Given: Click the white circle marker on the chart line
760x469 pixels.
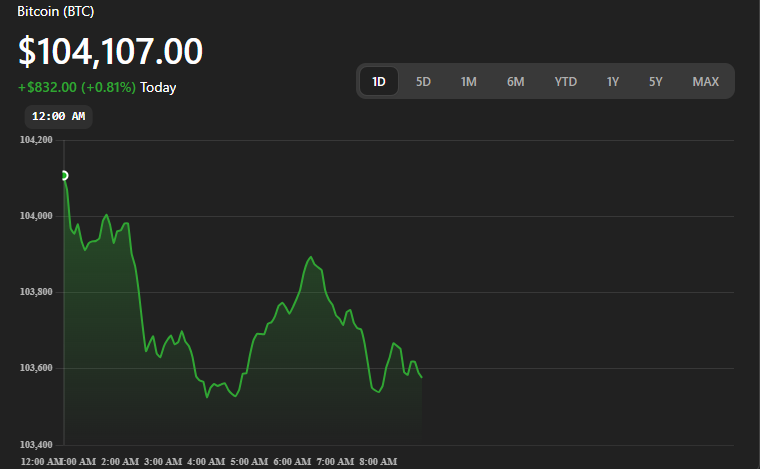Looking at the screenshot, I should click(x=64, y=176).
